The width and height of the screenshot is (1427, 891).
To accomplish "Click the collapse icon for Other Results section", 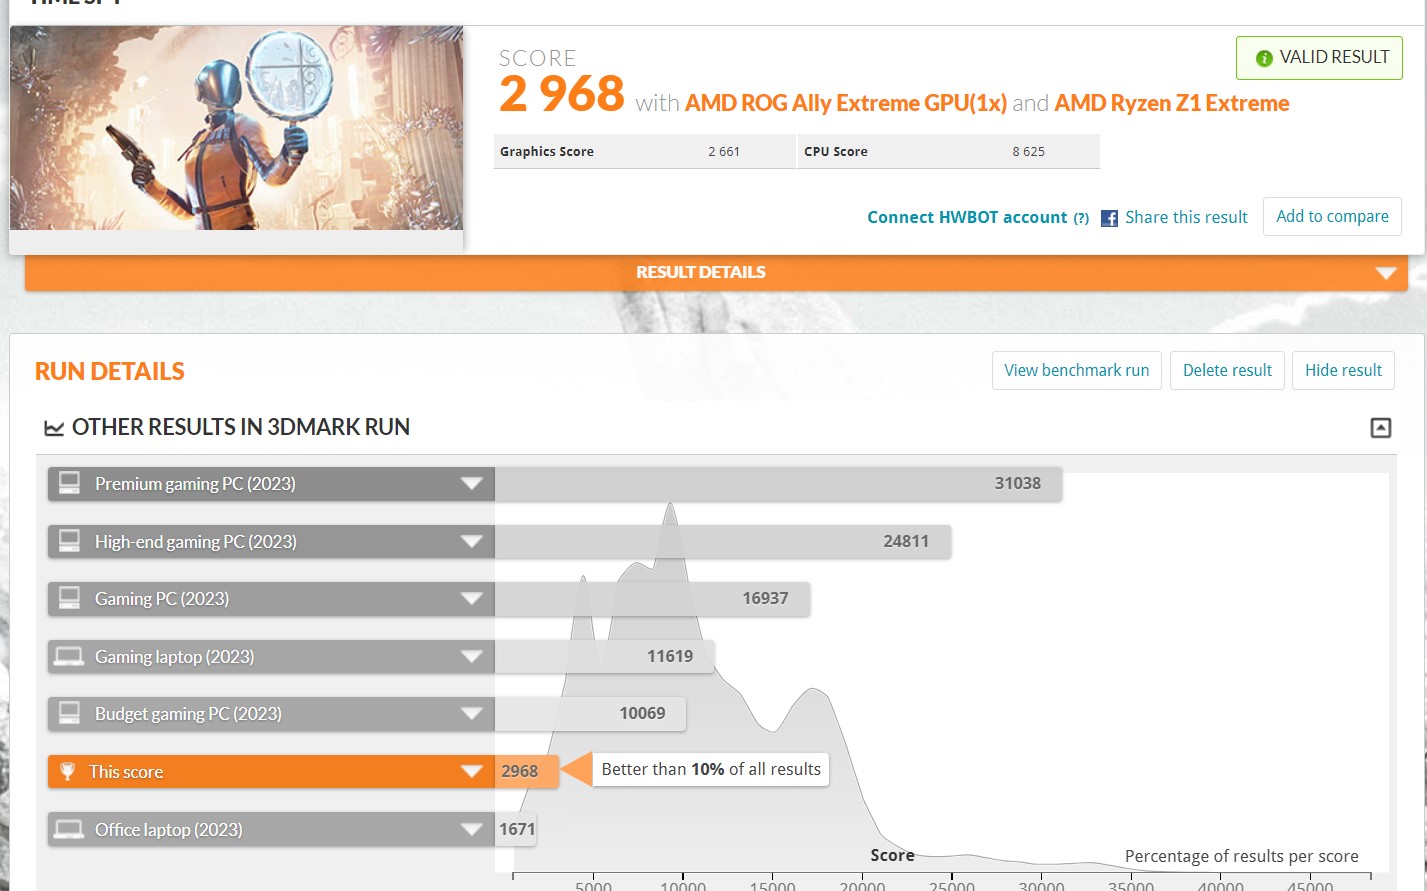I will click(1380, 428).
